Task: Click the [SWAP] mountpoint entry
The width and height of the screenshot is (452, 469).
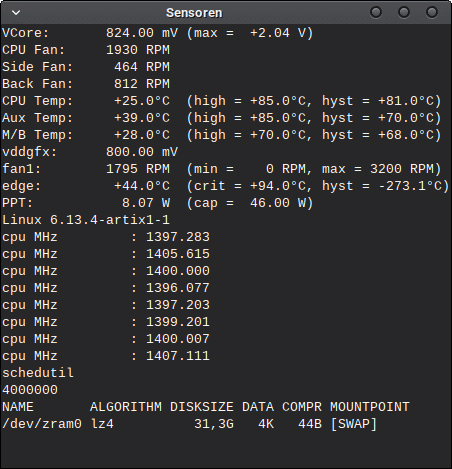Action: coord(354,424)
